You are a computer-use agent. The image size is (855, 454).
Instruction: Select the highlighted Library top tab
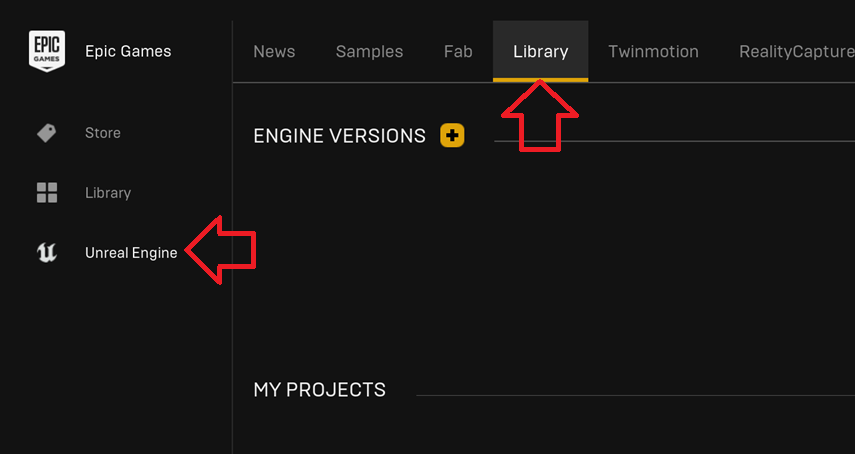coord(540,51)
